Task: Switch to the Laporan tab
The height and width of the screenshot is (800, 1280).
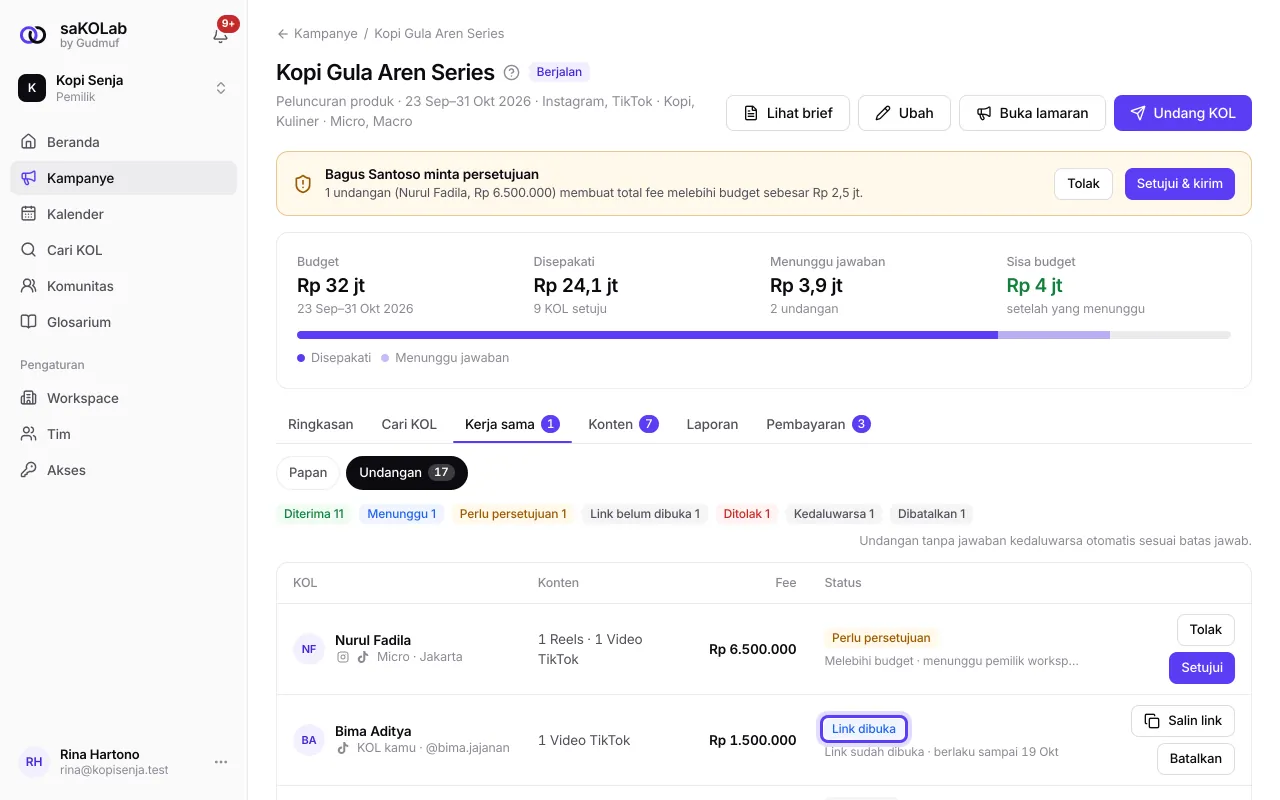Action: [x=712, y=424]
